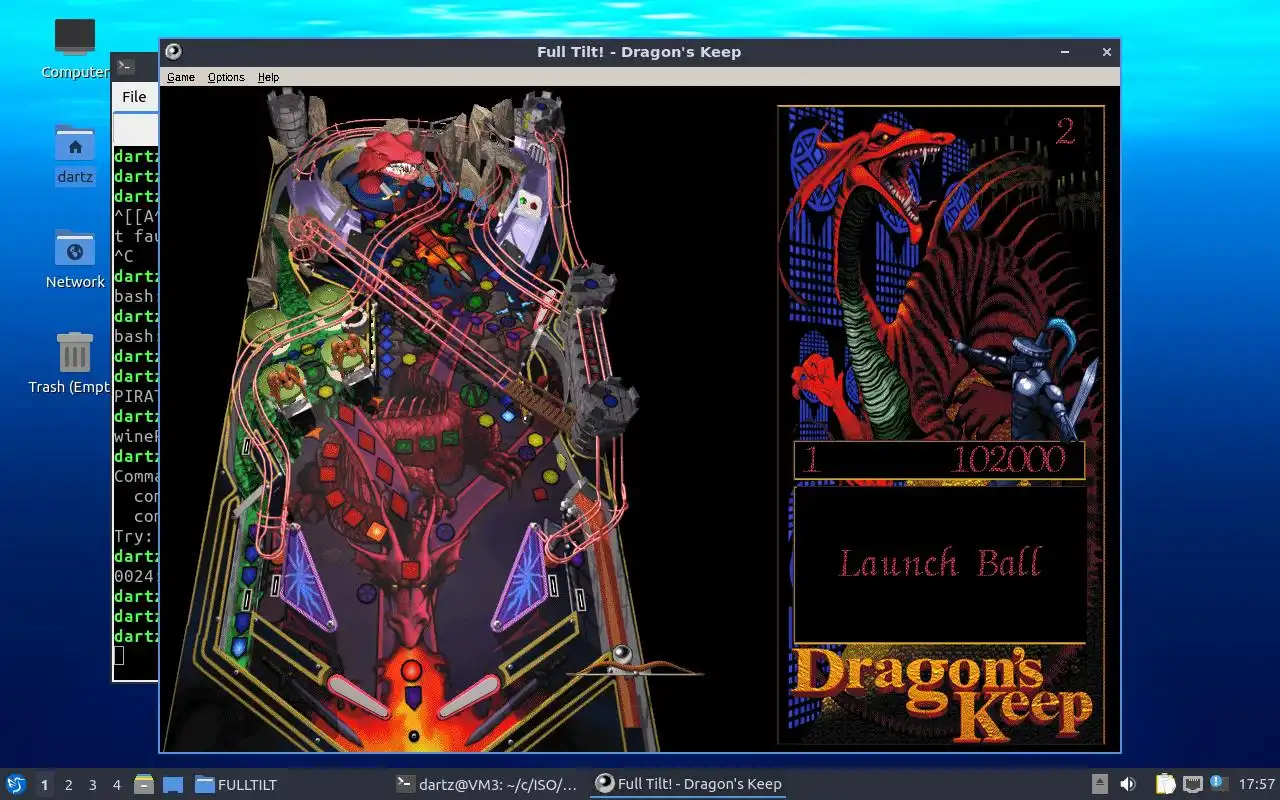Click the 17:57 clock in the taskbar
This screenshot has width=1280, height=800.
1256,784
